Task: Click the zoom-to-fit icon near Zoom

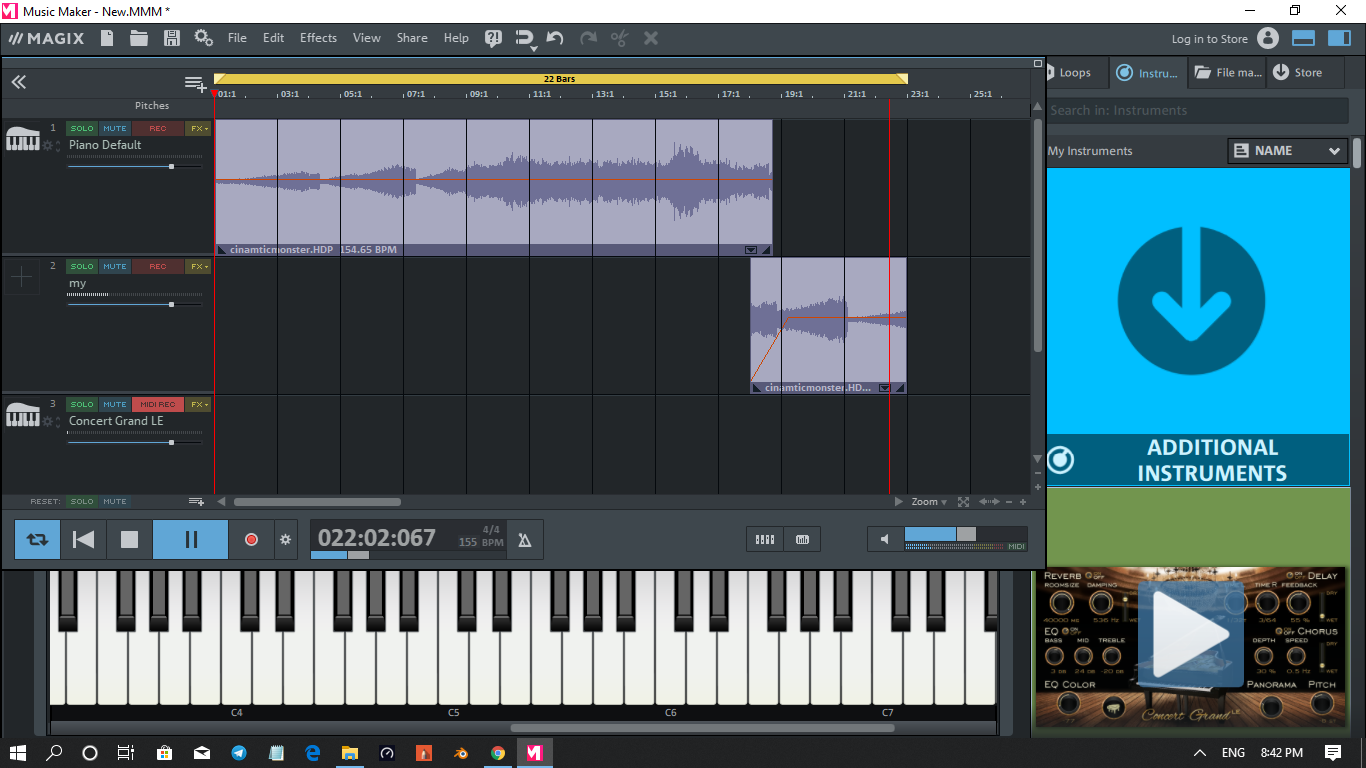Action: click(963, 502)
